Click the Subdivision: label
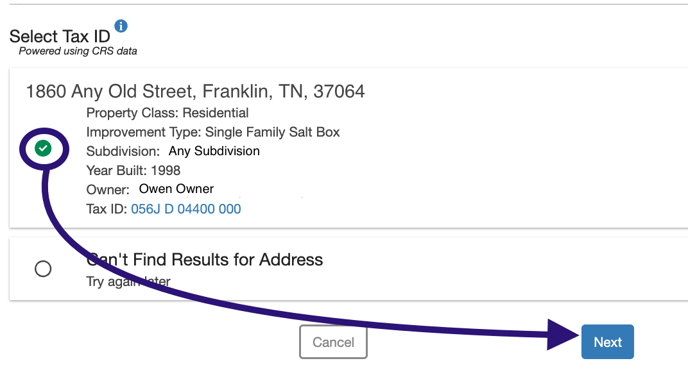688x370 pixels. 123,151
